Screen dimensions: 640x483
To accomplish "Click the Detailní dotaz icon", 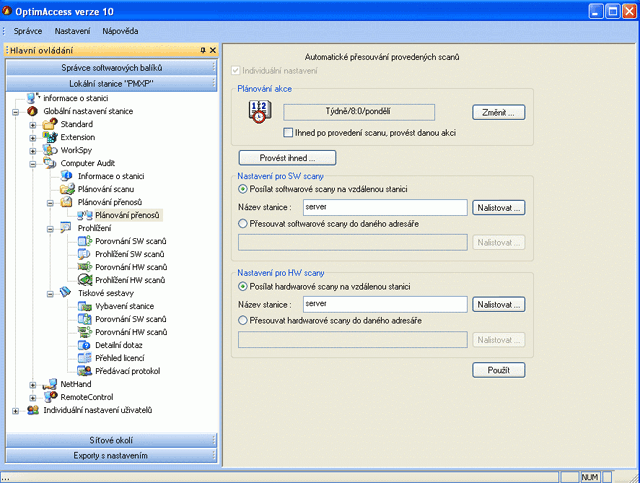I will coord(84,345).
